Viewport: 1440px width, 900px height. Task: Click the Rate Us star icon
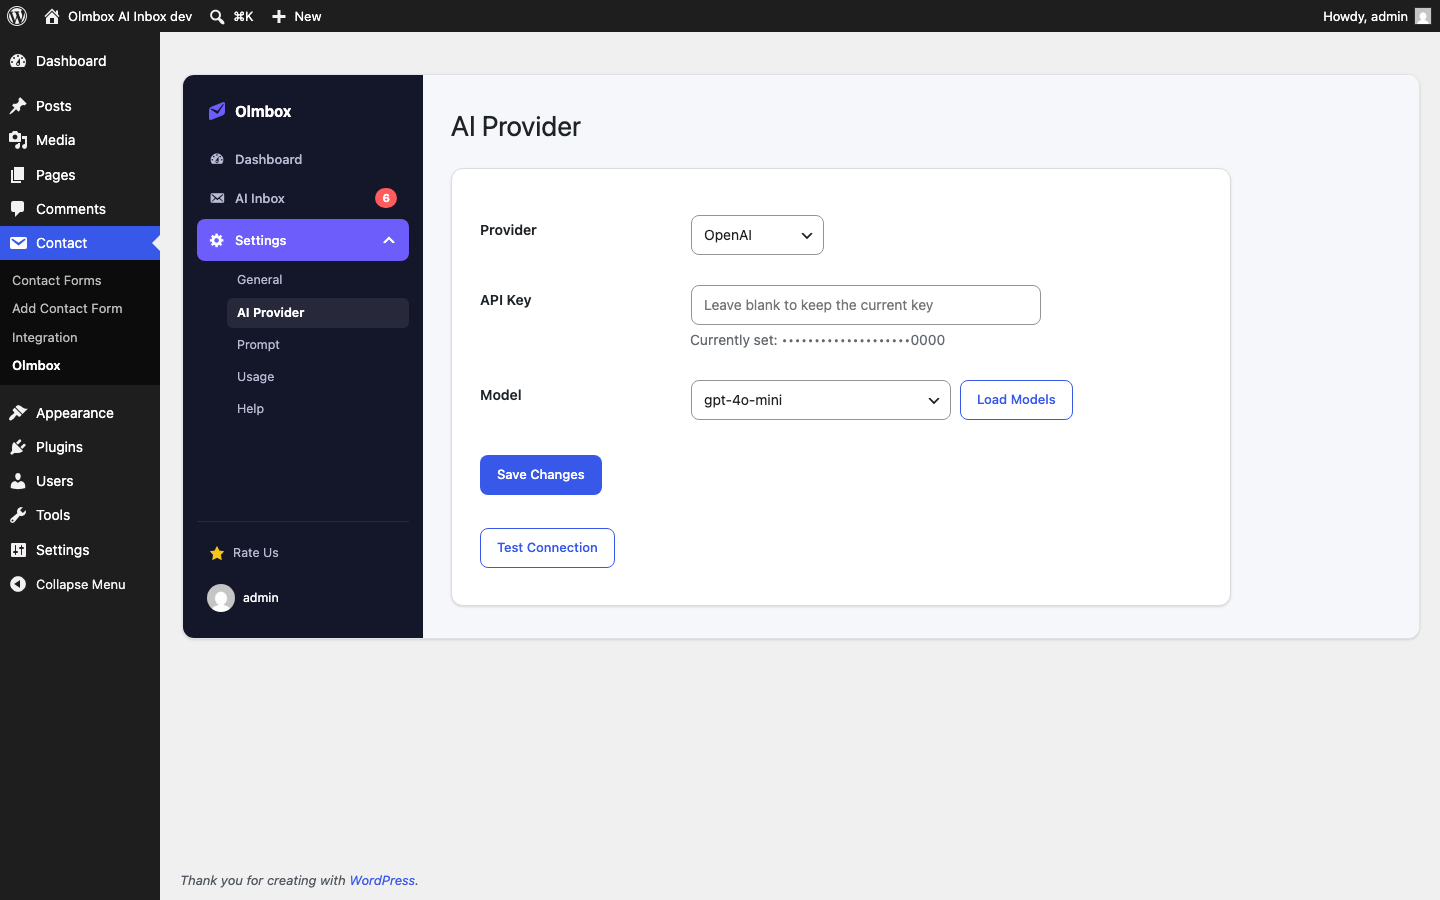click(217, 553)
